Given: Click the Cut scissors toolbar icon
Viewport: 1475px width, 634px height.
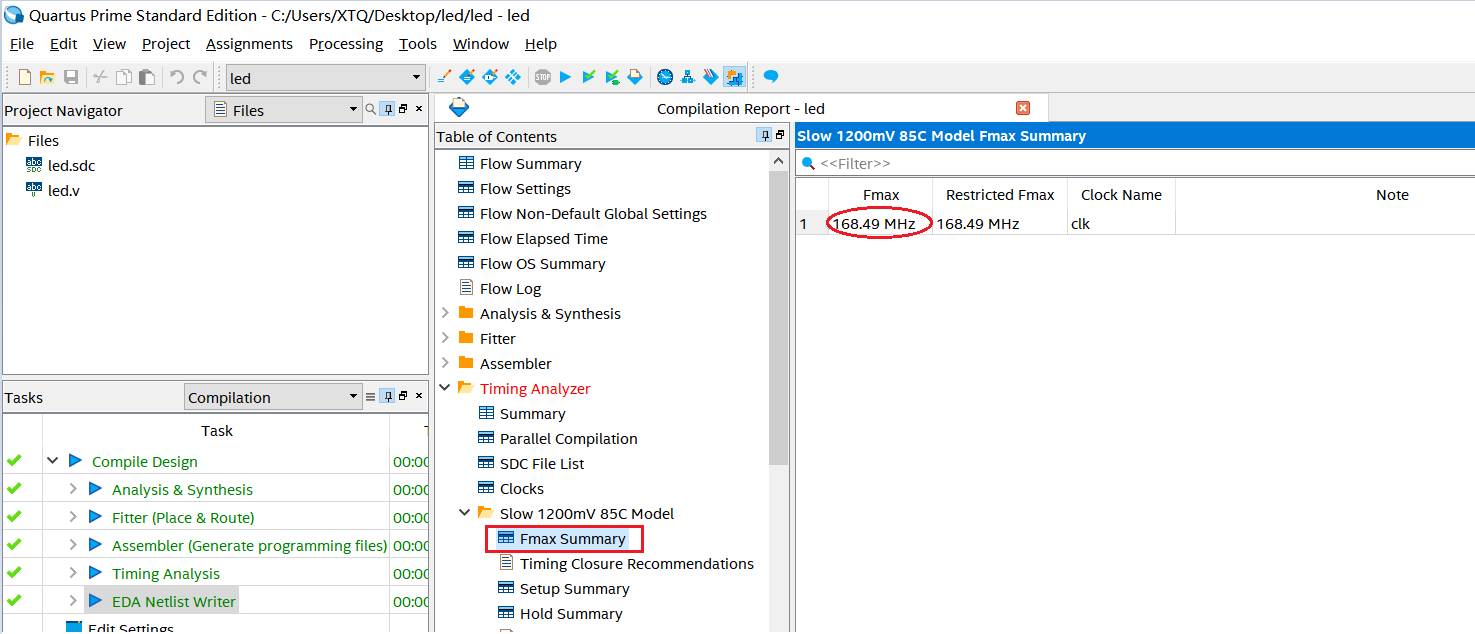Looking at the screenshot, I should pyautogui.click(x=100, y=77).
